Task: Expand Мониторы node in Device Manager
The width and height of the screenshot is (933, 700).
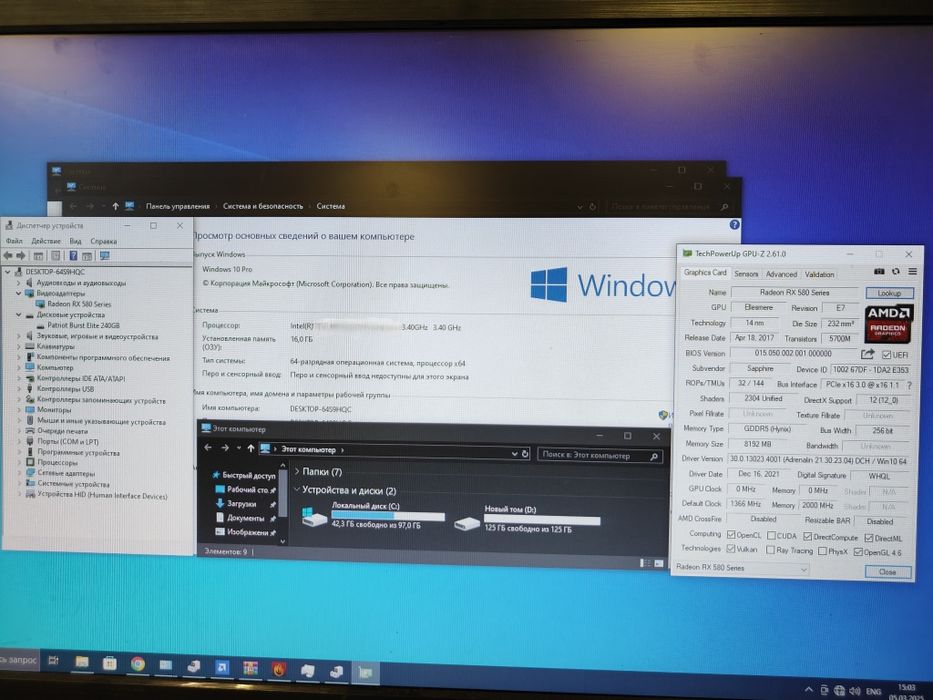Action: (18, 410)
